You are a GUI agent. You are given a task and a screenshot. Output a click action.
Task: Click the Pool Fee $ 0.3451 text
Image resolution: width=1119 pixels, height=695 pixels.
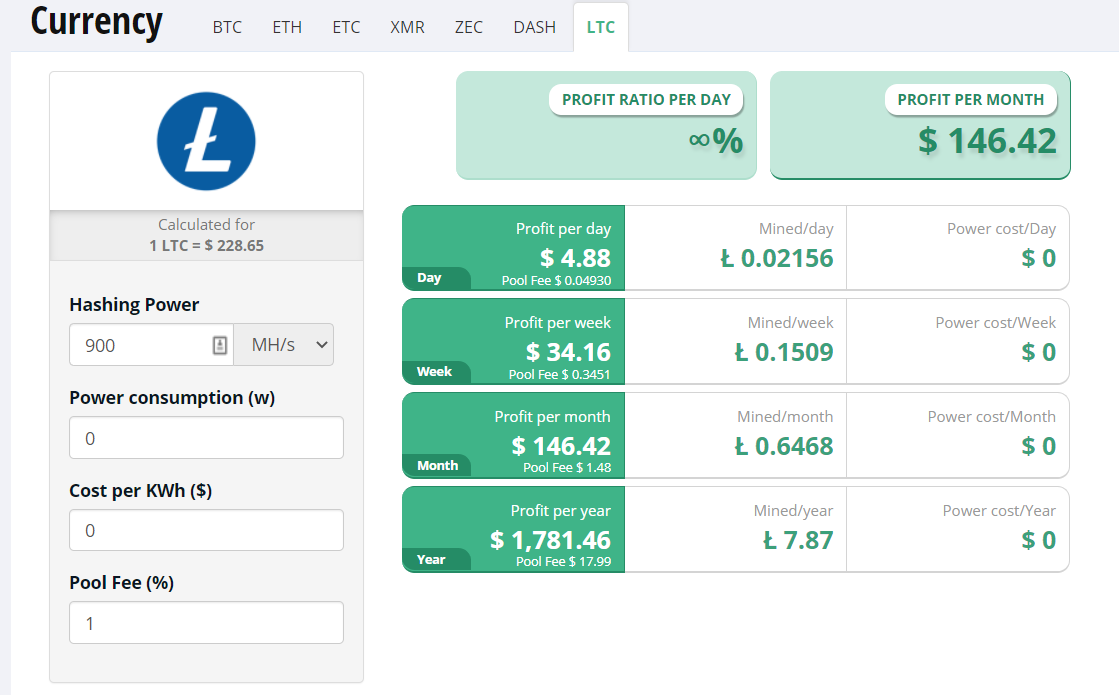[560, 374]
